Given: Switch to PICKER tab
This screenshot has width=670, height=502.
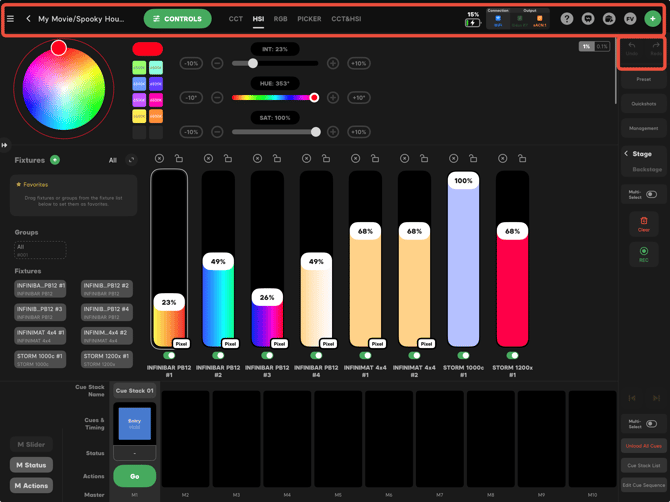Looking at the screenshot, I should [x=309, y=19].
